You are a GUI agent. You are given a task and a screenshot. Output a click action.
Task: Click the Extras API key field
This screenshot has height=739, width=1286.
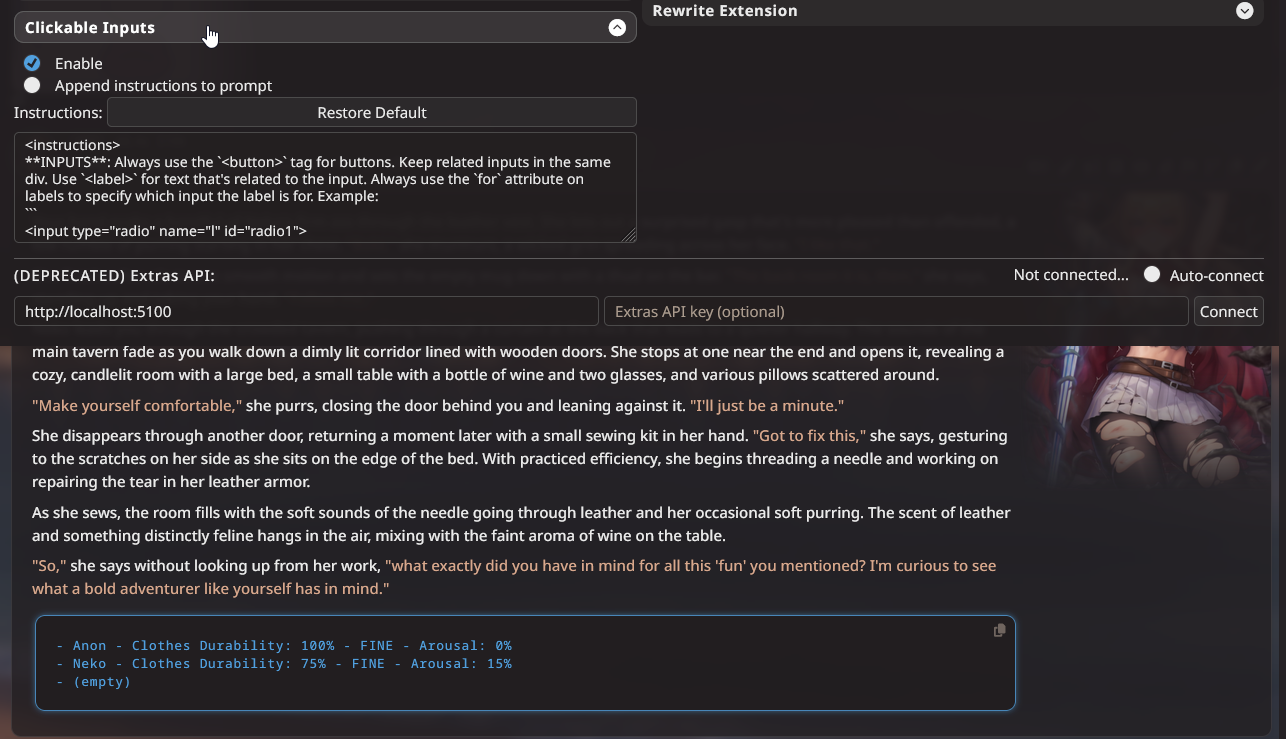tap(895, 312)
